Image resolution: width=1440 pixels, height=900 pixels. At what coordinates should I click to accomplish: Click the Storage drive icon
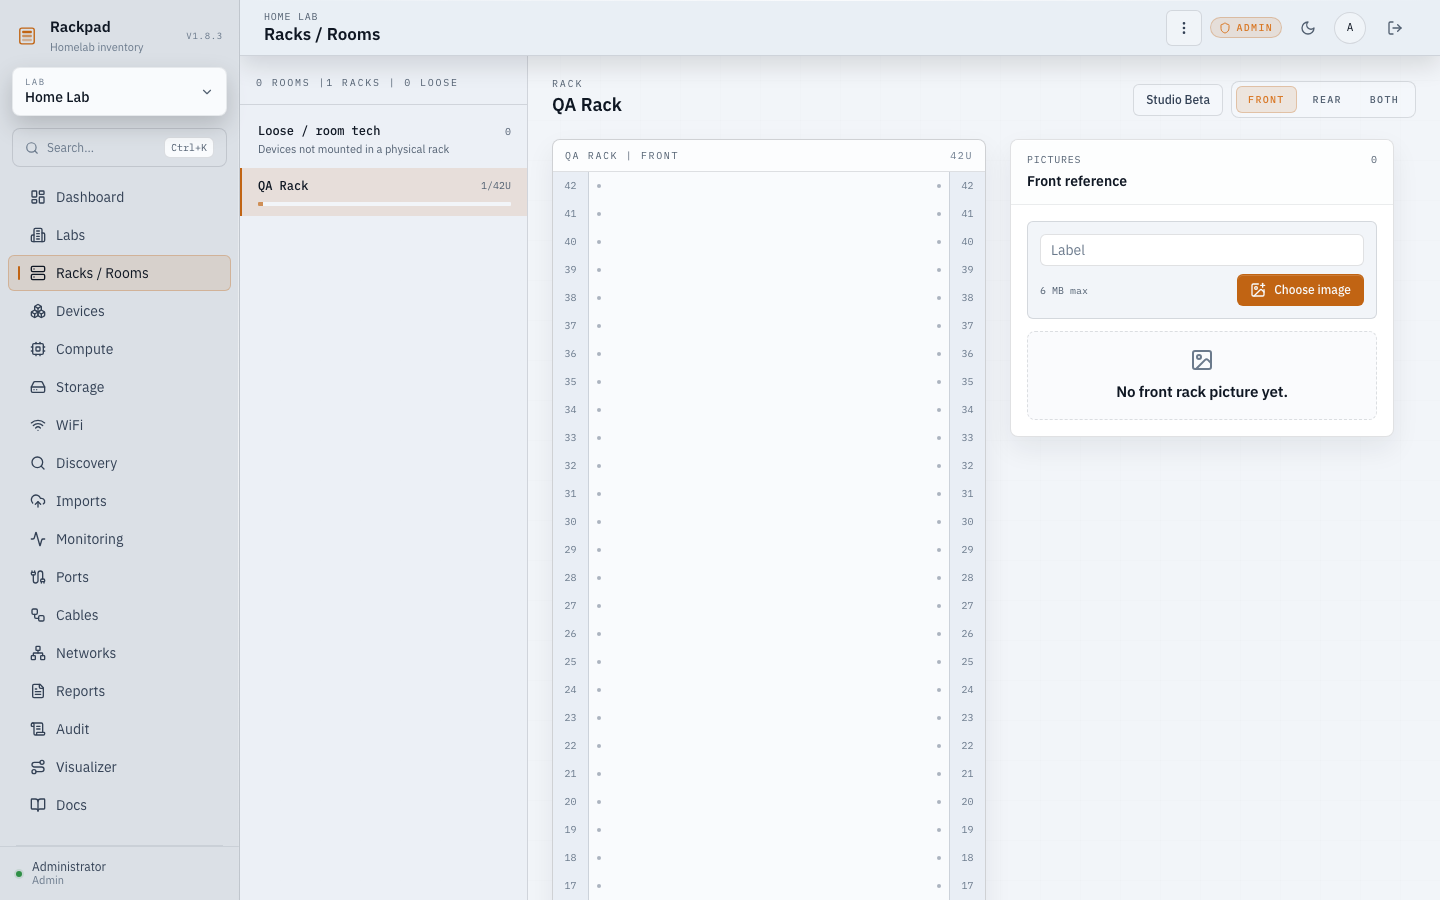38,387
